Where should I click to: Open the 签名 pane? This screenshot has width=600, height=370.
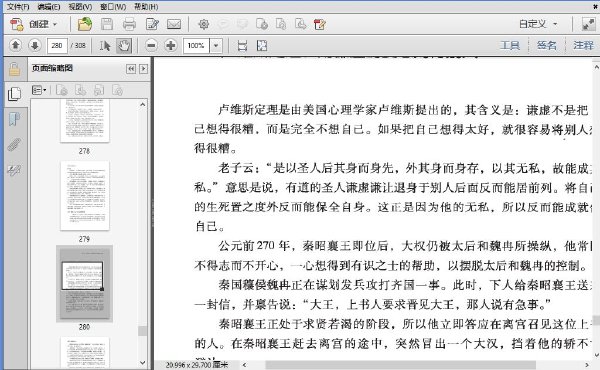546,46
